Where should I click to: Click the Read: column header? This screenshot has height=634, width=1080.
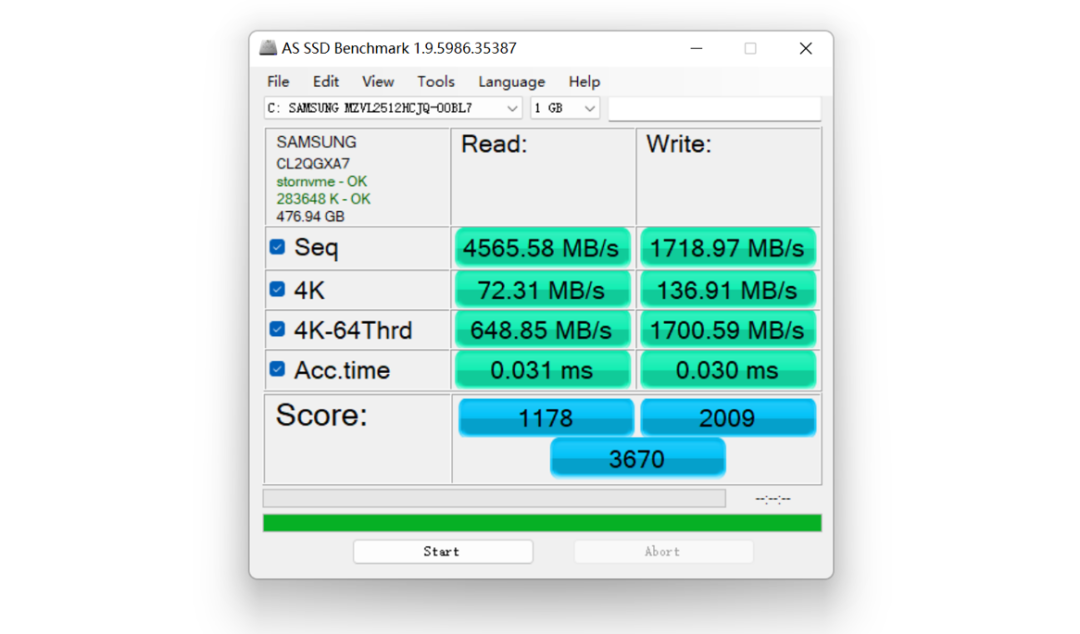pyautogui.click(x=494, y=144)
